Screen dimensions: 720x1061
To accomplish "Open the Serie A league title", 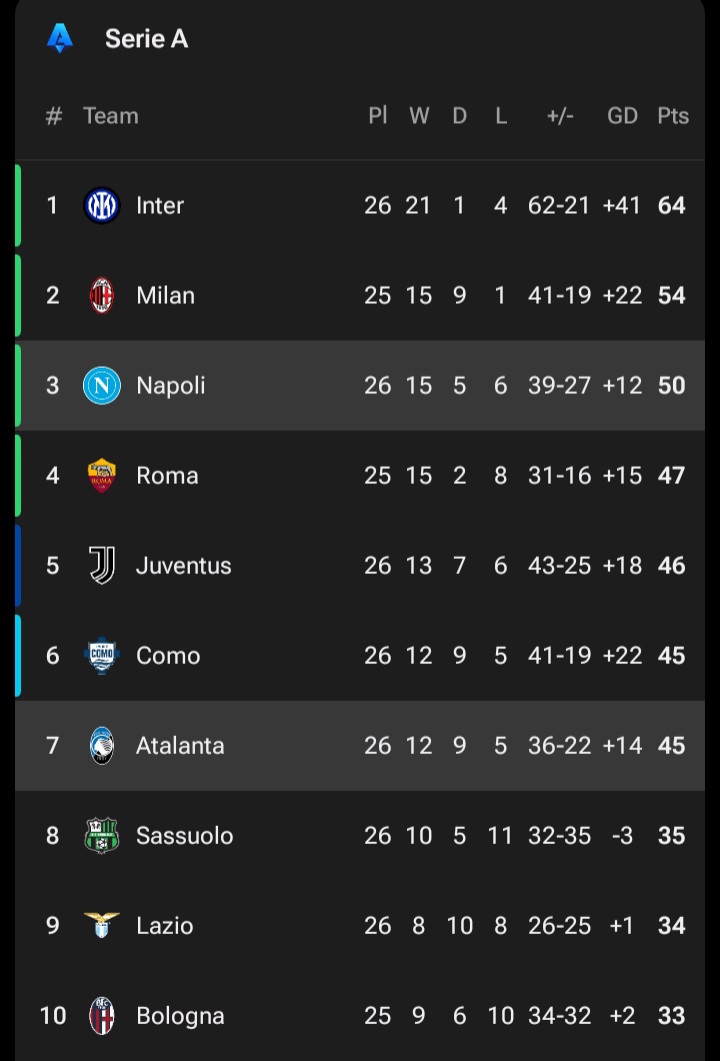I will (x=146, y=39).
